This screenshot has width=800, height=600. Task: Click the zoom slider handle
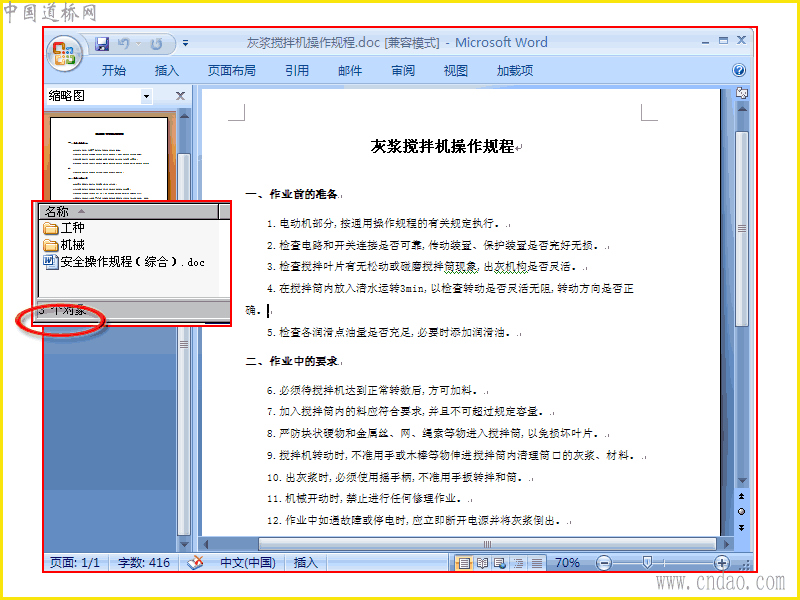[647, 562]
